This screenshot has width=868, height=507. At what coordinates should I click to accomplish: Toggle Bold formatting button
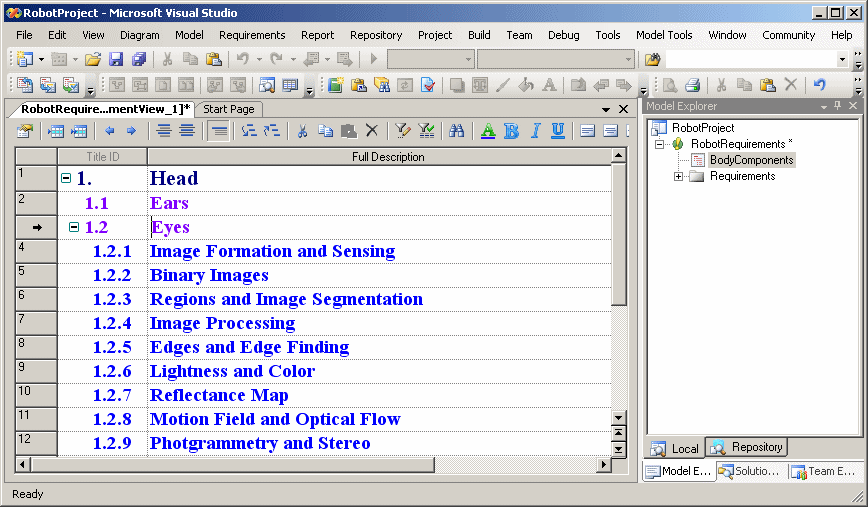pos(512,131)
